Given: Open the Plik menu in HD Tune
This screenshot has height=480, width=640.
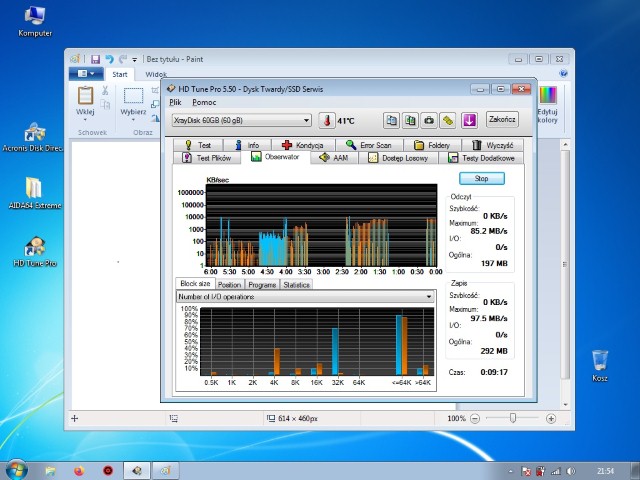Looking at the screenshot, I should coord(175,102).
